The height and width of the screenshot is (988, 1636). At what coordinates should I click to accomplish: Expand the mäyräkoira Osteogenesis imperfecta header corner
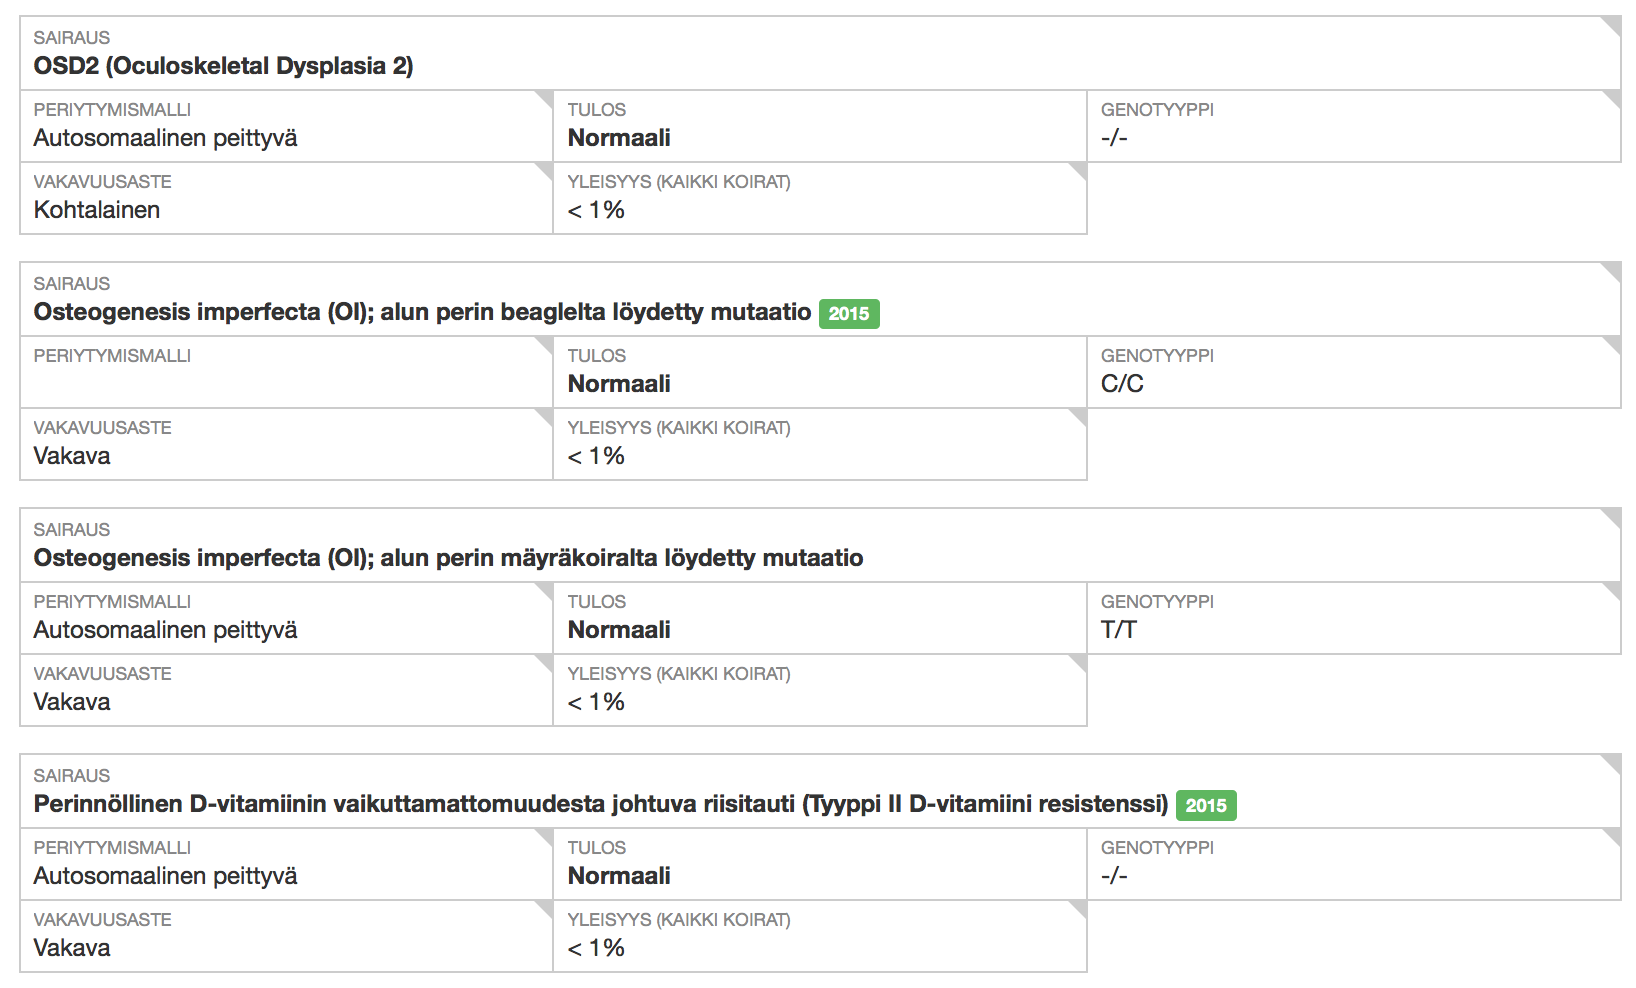coord(1612,516)
